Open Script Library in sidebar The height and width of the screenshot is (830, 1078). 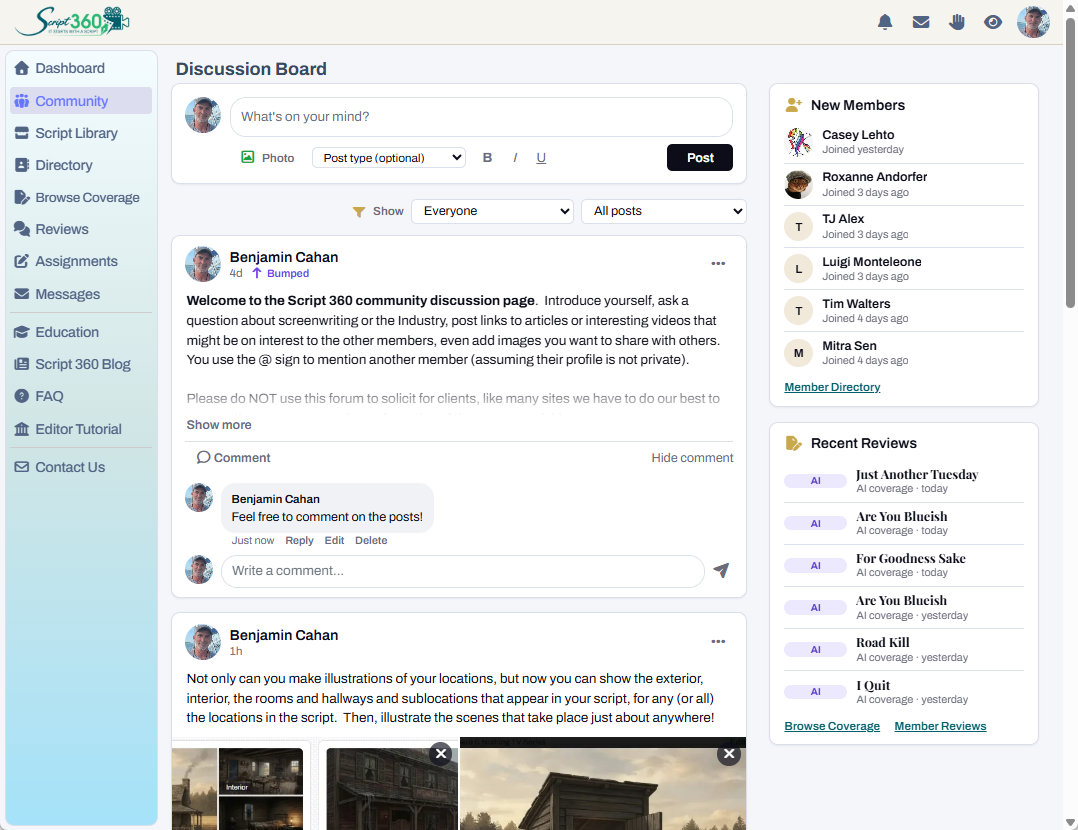tap(81, 133)
